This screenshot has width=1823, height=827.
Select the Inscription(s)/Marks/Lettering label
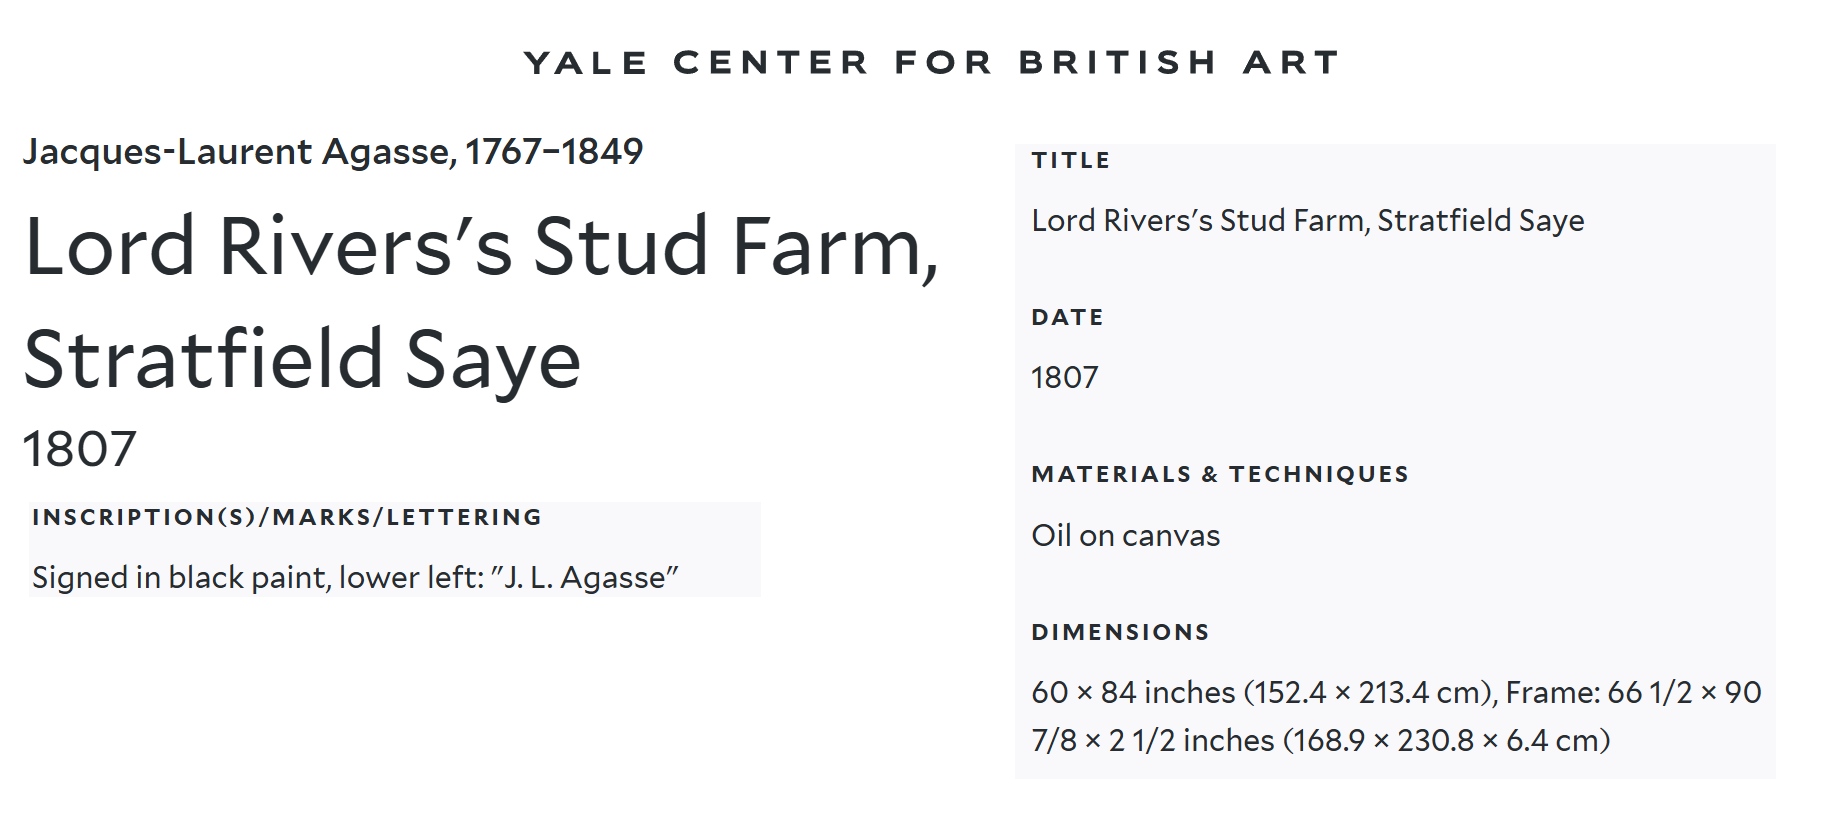[287, 517]
